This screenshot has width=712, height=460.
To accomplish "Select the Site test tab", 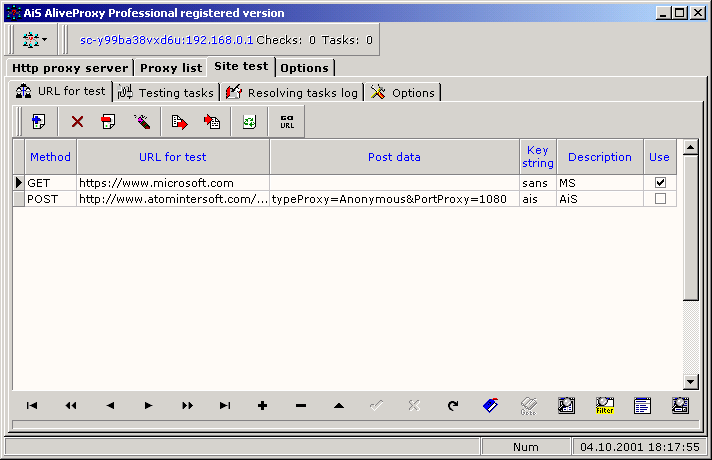I will coord(241,66).
